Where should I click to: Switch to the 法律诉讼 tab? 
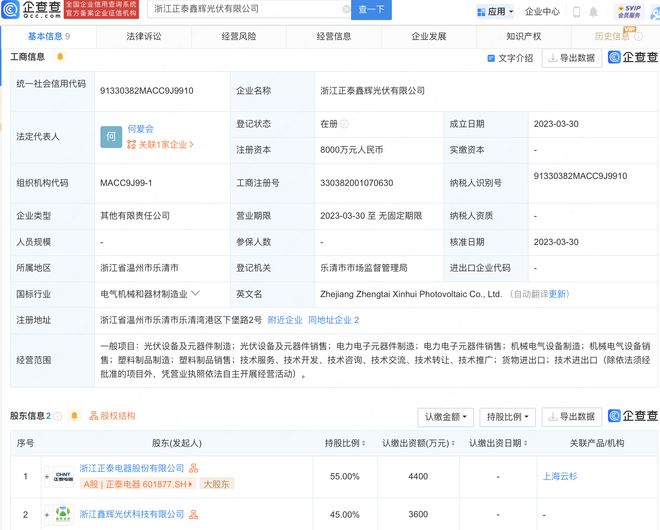coord(143,36)
